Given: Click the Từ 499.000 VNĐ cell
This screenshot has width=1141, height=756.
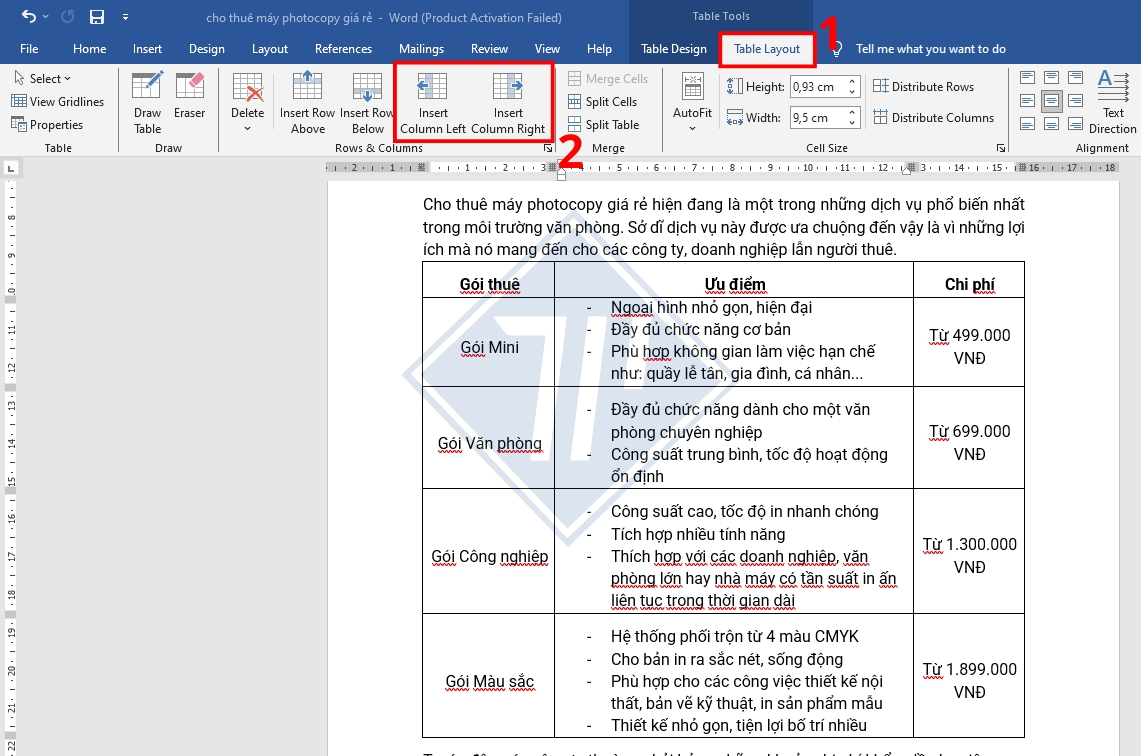Looking at the screenshot, I should click(969, 342).
